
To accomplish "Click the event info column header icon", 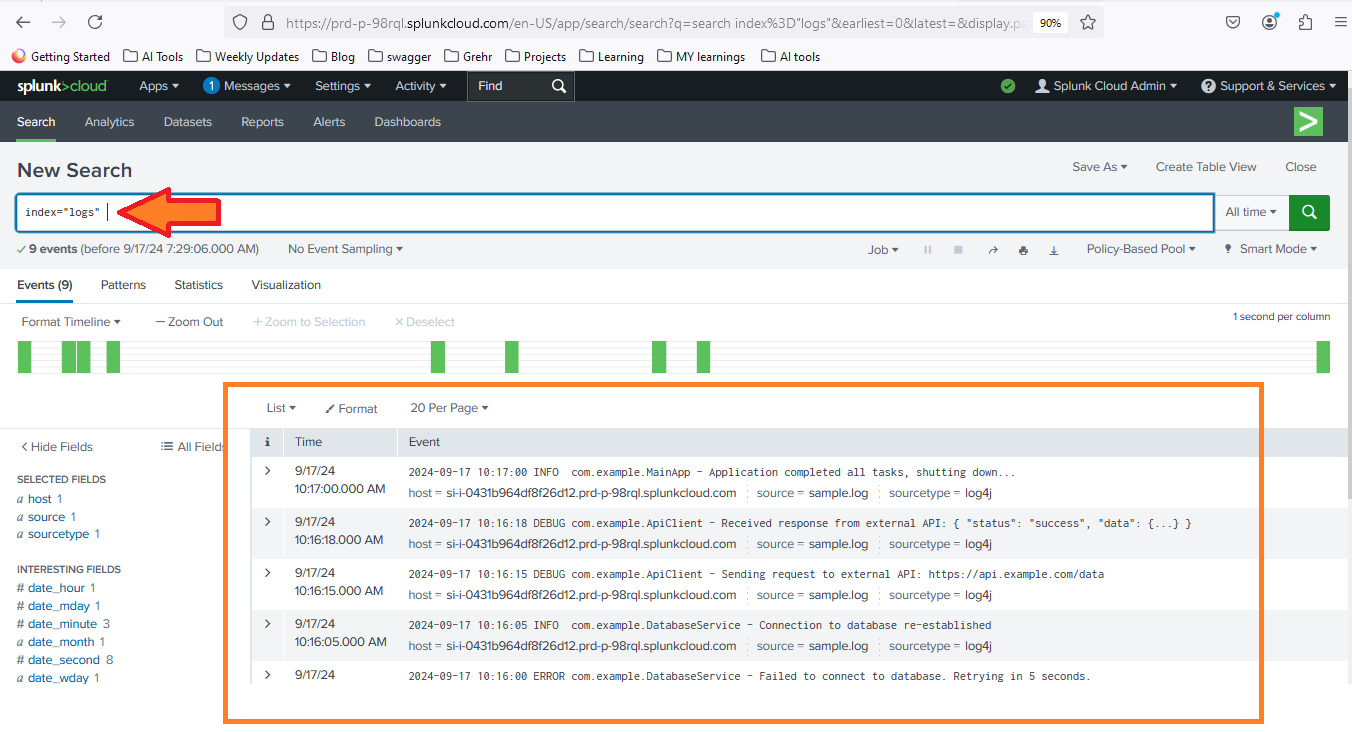I will 267,442.
